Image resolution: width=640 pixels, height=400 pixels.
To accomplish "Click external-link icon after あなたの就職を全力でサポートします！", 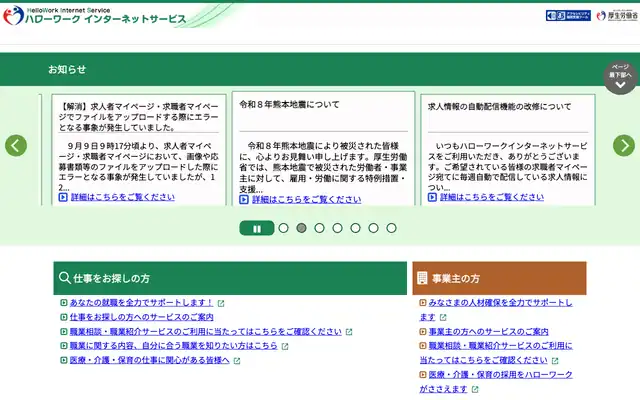I will tap(221, 303).
